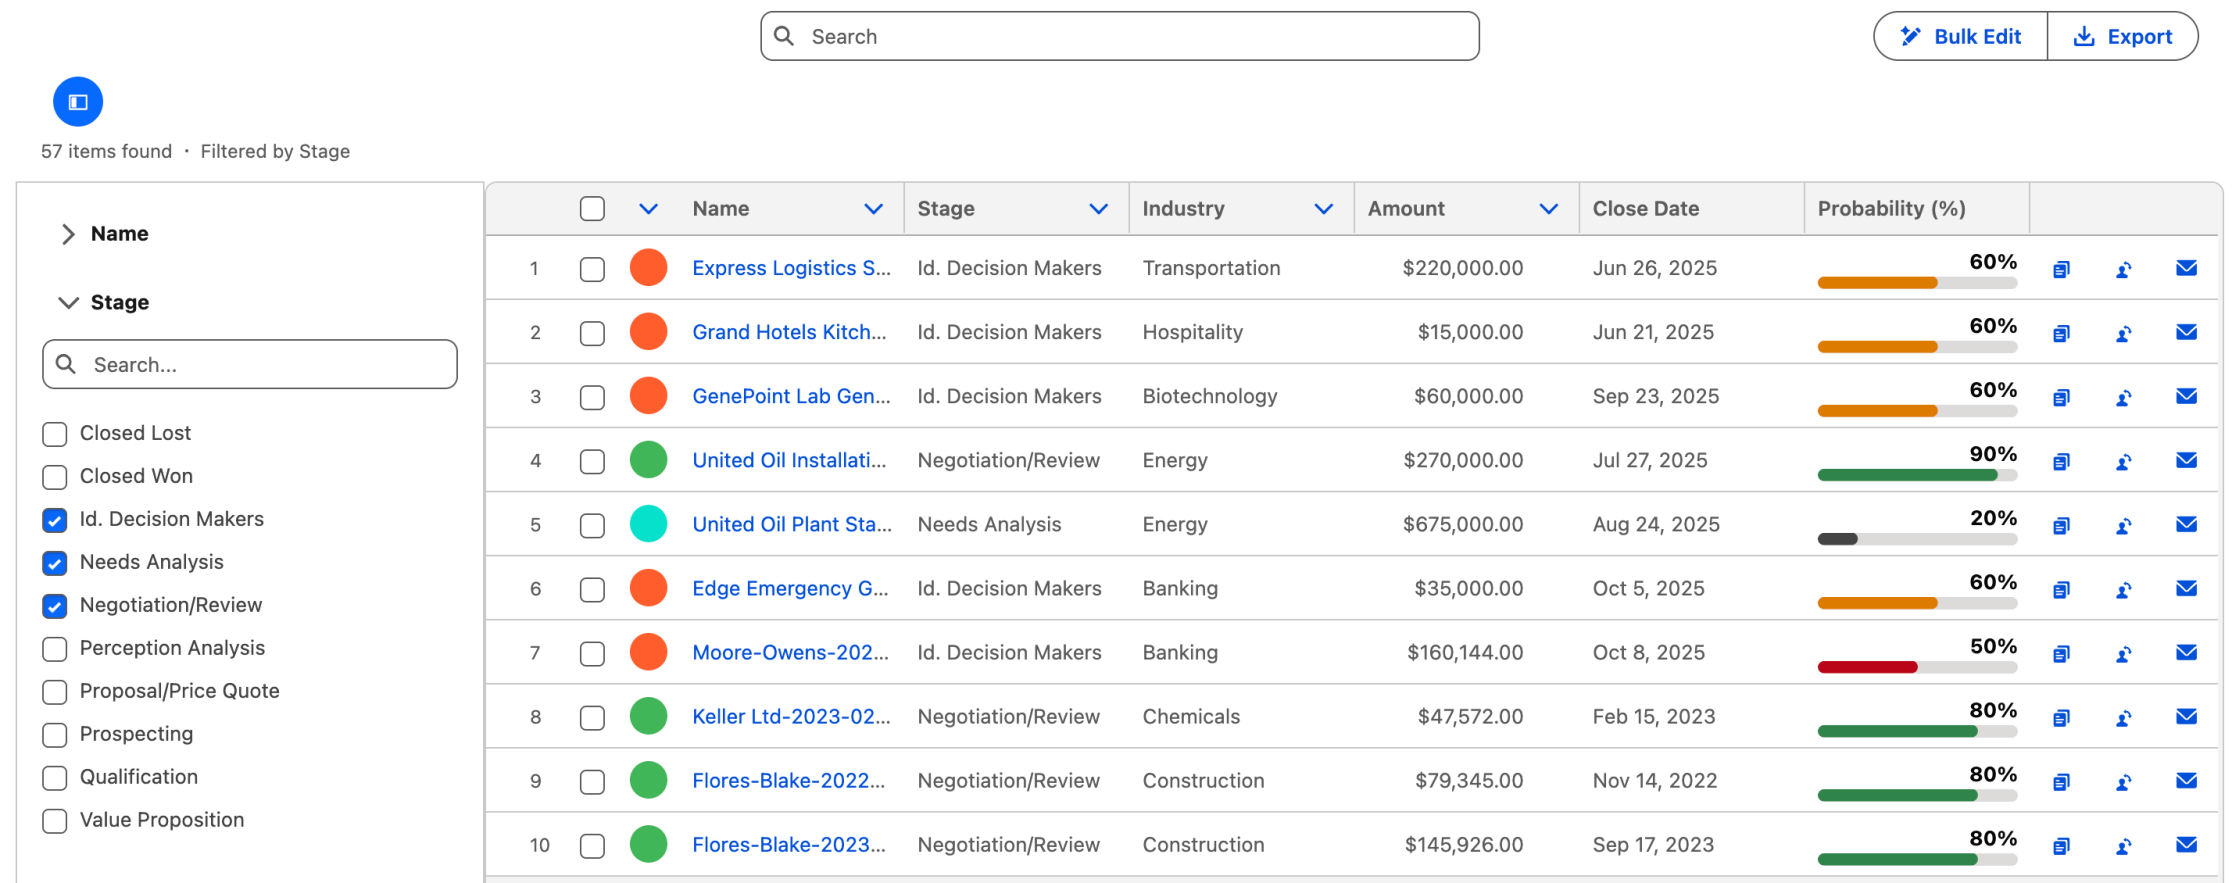The image size is (2232, 883).
Task: Select the checkbox for row 7 Moore-Owens
Action: click(x=592, y=653)
